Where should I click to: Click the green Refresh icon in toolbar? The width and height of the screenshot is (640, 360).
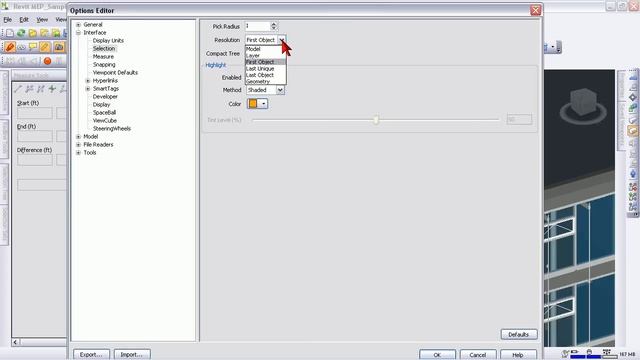(x=21, y=33)
